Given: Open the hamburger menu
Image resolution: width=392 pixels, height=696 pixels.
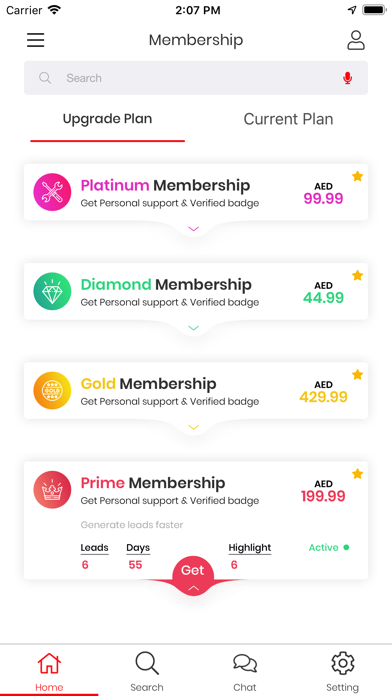Looking at the screenshot, I should pos(36,40).
